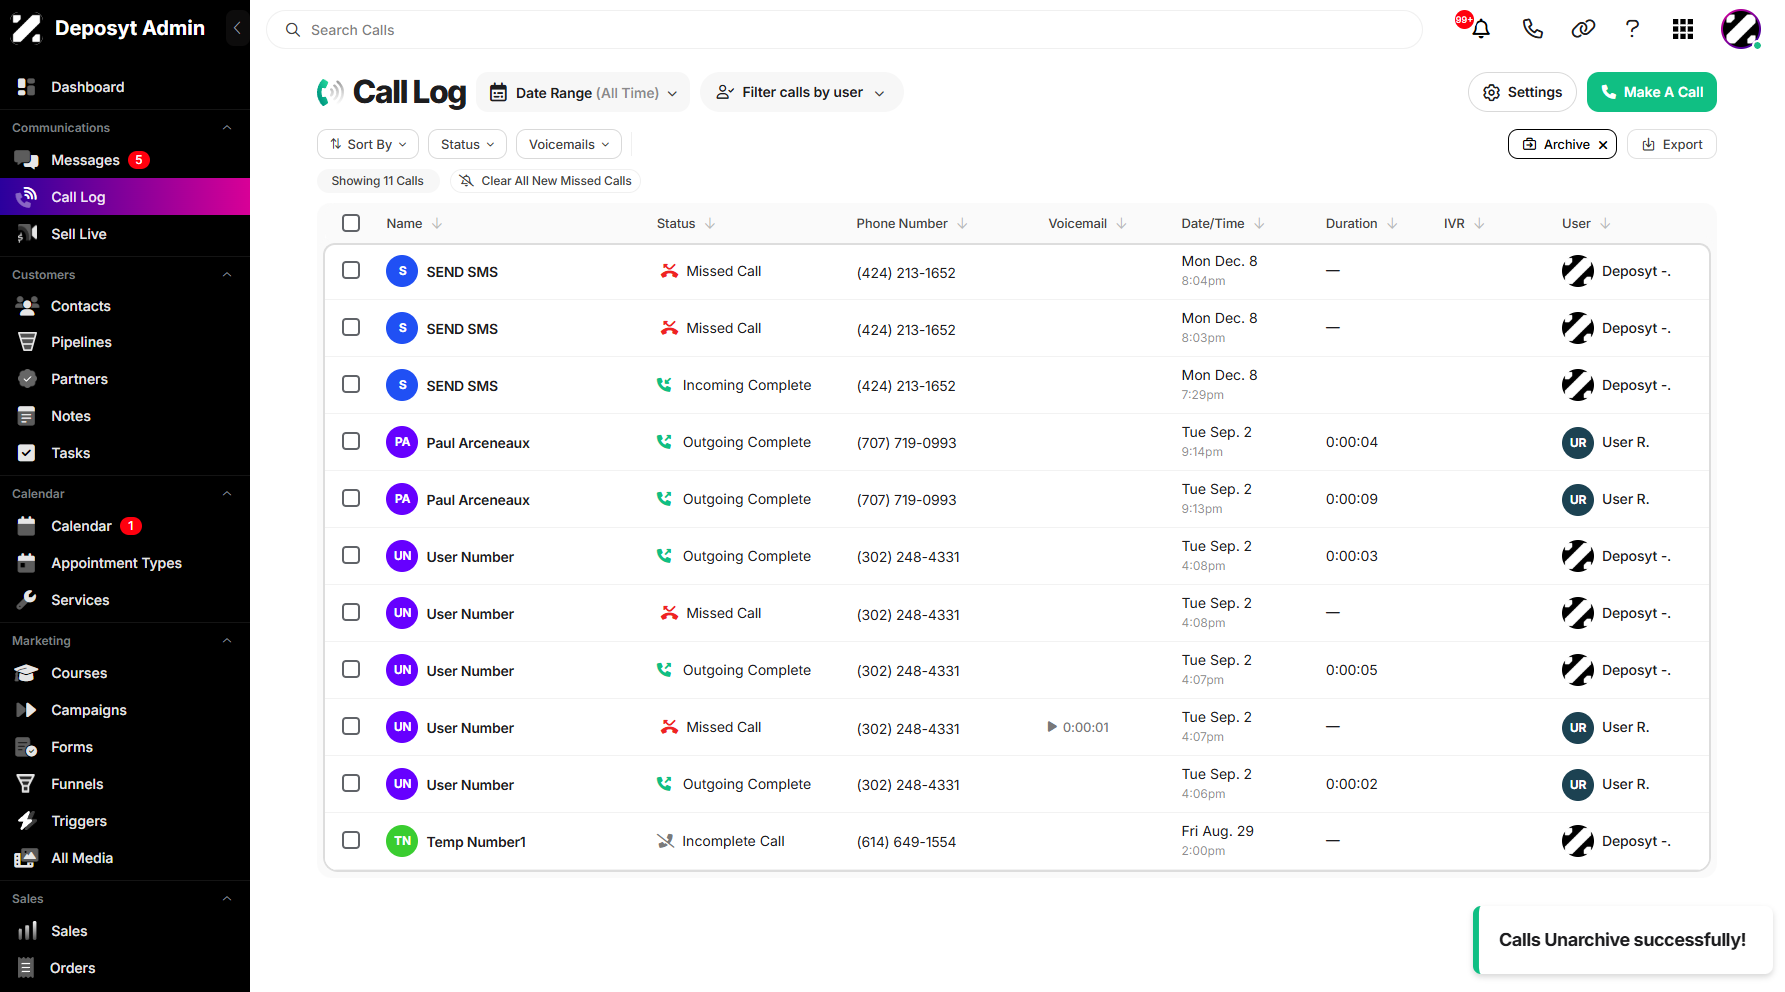Click the Export button
Image resolution: width=1785 pixels, height=992 pixels.
pyautogui.click(x=1672, y=144)
